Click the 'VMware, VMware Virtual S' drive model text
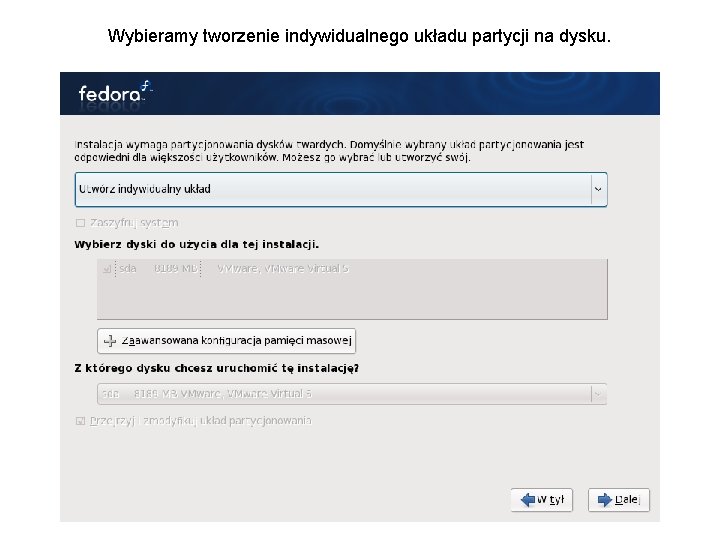The height and width of the screenshot is (540, 720). (283, 269)
